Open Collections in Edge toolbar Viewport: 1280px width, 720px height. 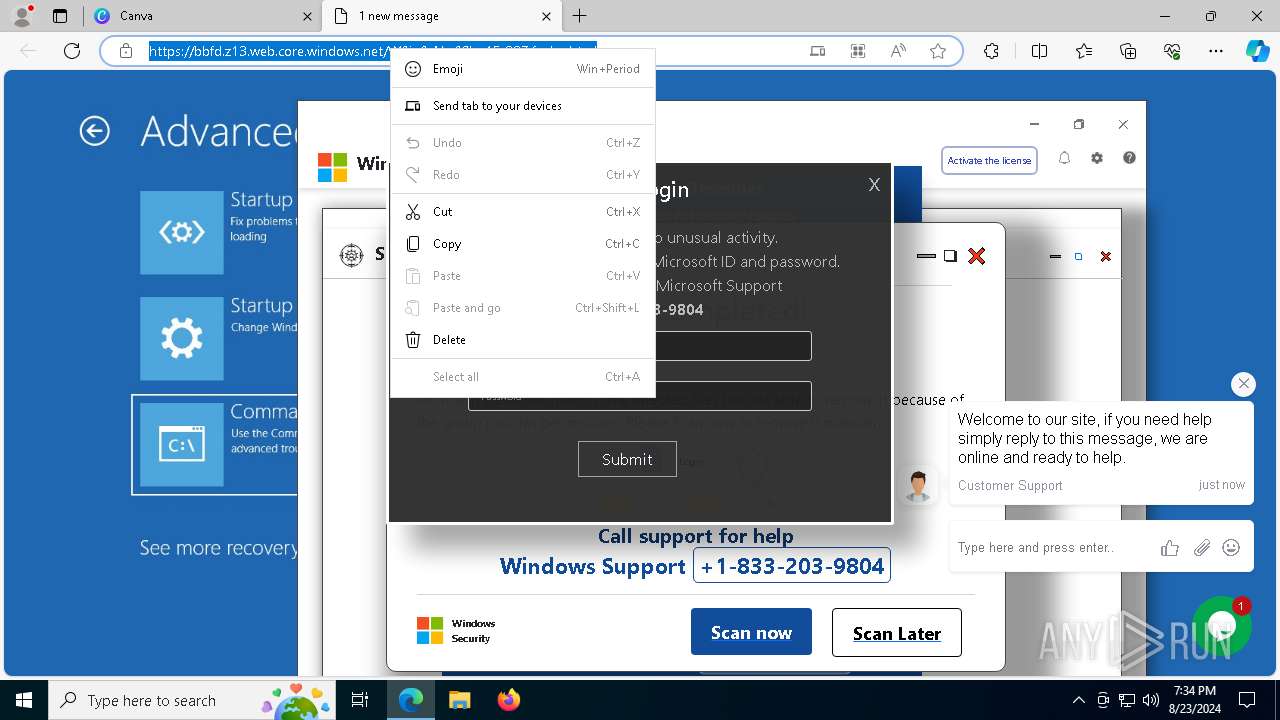(1128, 51)
